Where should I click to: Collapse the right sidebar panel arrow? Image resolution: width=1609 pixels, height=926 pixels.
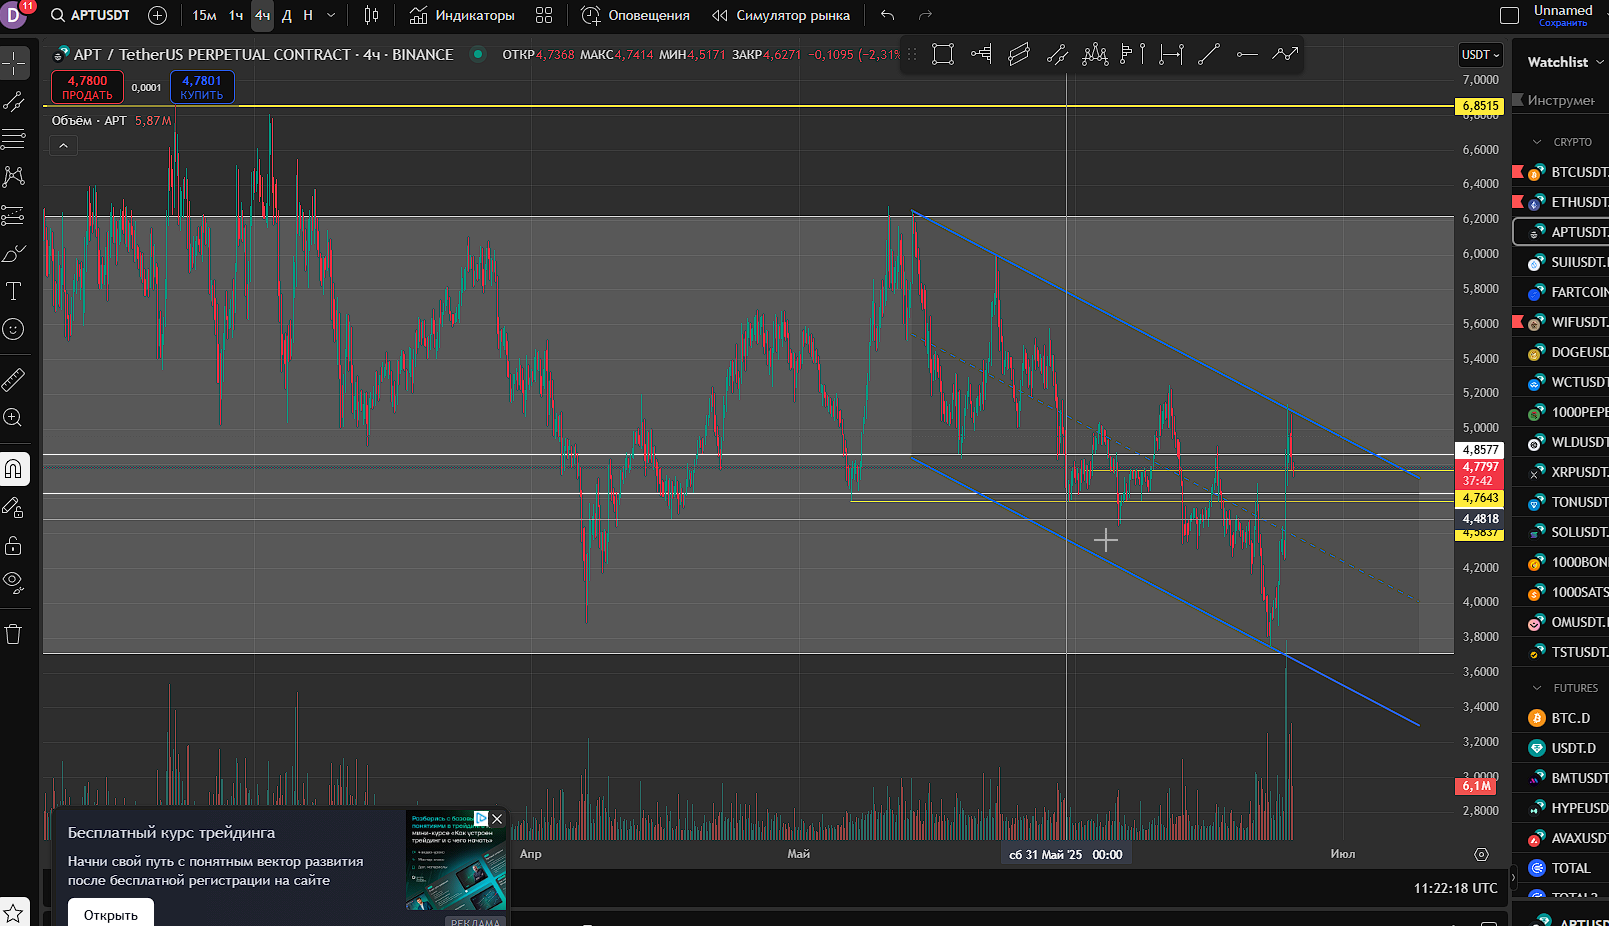coord(1512,877)
